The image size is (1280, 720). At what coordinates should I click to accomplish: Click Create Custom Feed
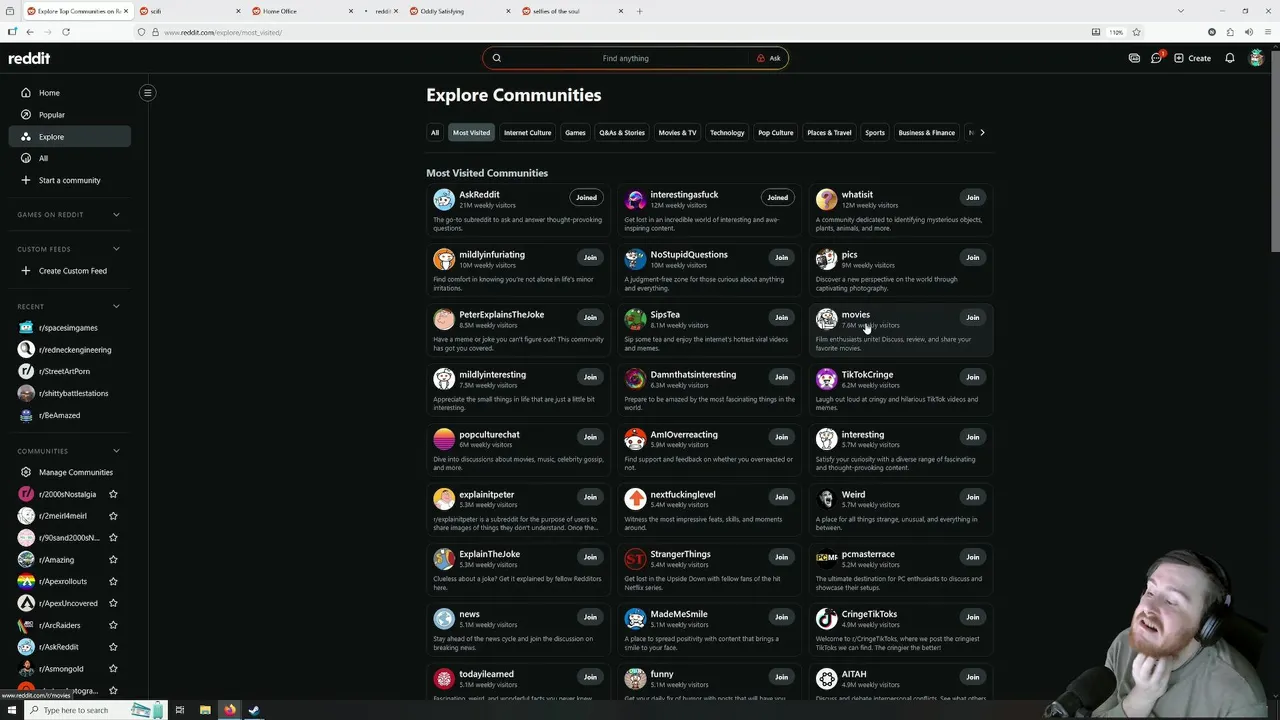69,271
